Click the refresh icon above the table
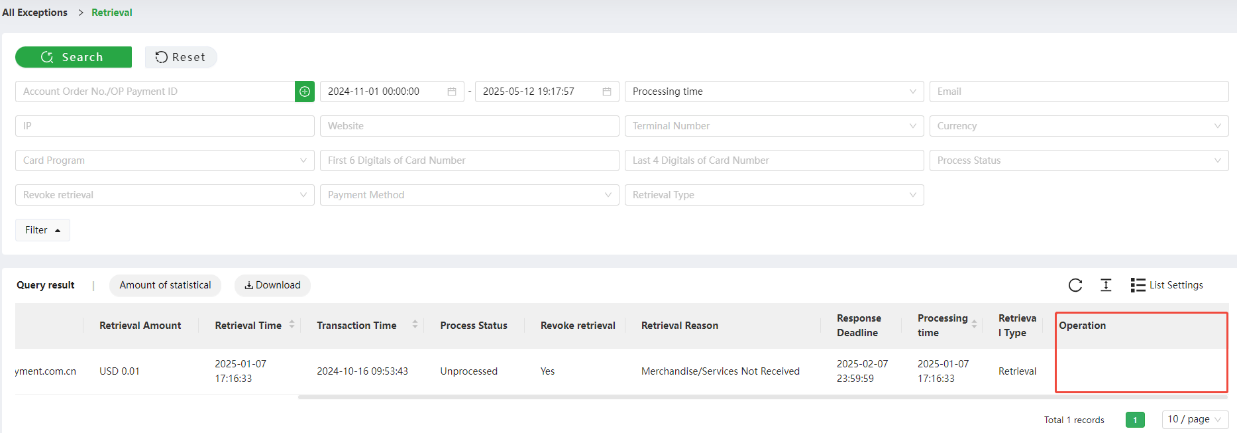The height and width of the screenshot is (433, 1237). (1075, 285)
